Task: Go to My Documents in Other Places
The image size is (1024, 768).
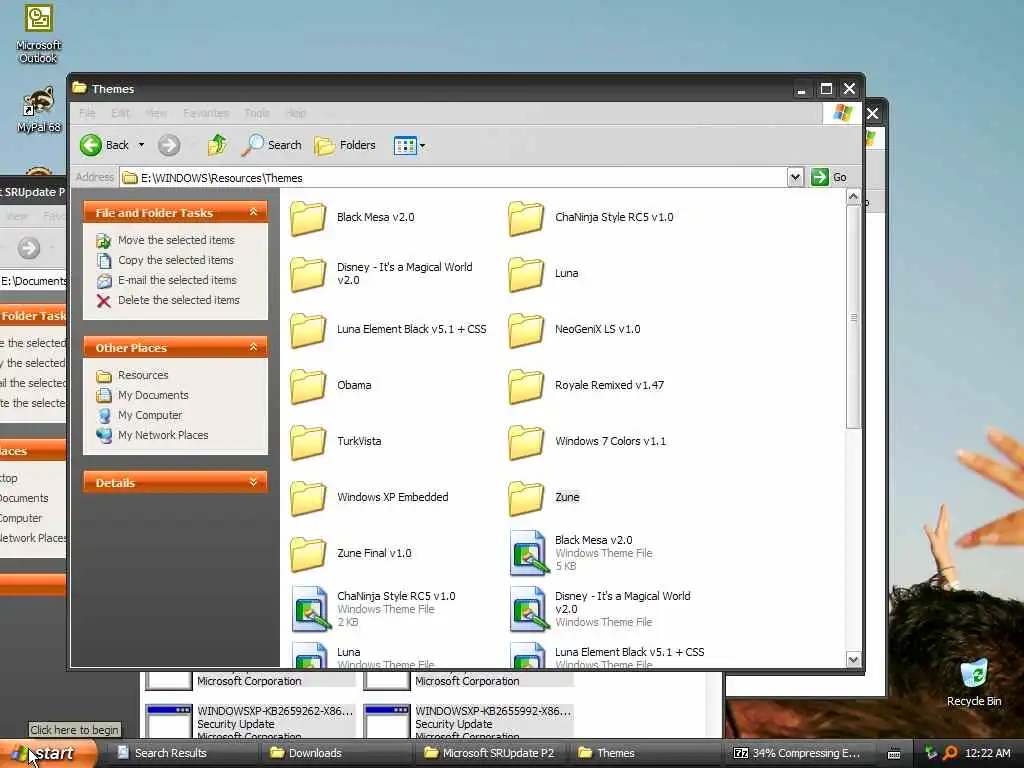Action: (x=142, y=395)
